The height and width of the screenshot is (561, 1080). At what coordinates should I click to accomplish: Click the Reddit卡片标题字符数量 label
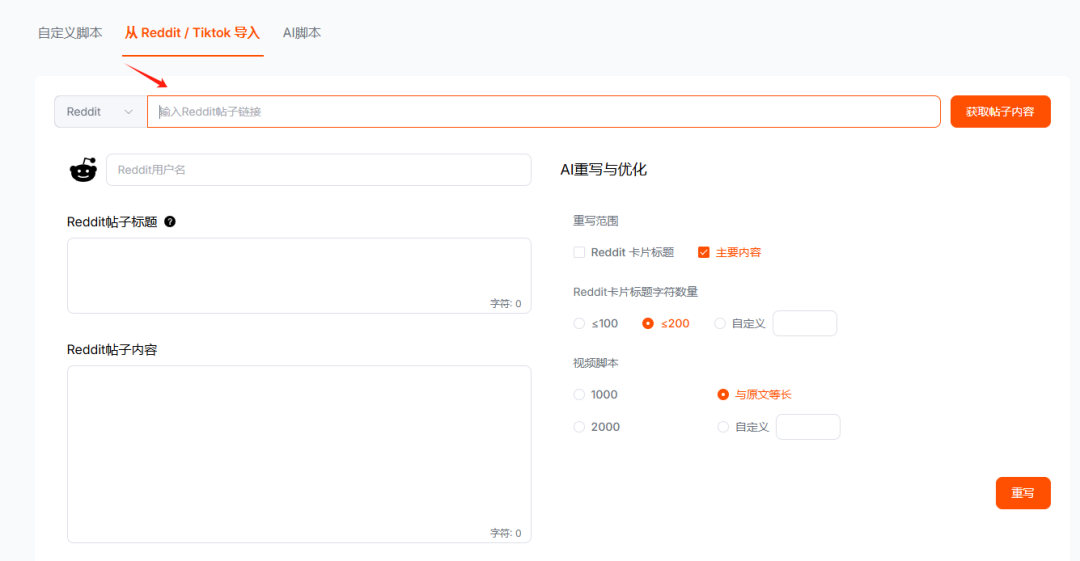635,292
